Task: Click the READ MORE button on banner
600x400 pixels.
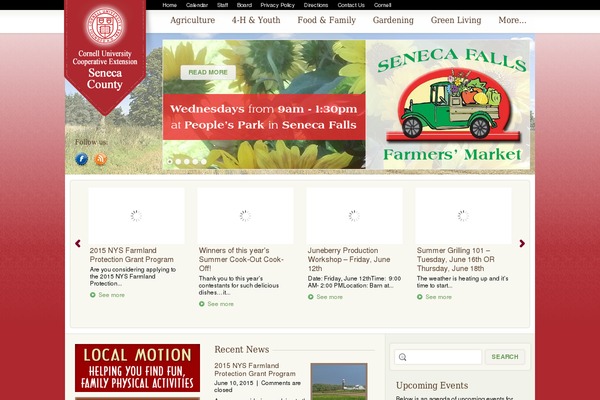Action: pyautogui.click(x=208, y=72)
